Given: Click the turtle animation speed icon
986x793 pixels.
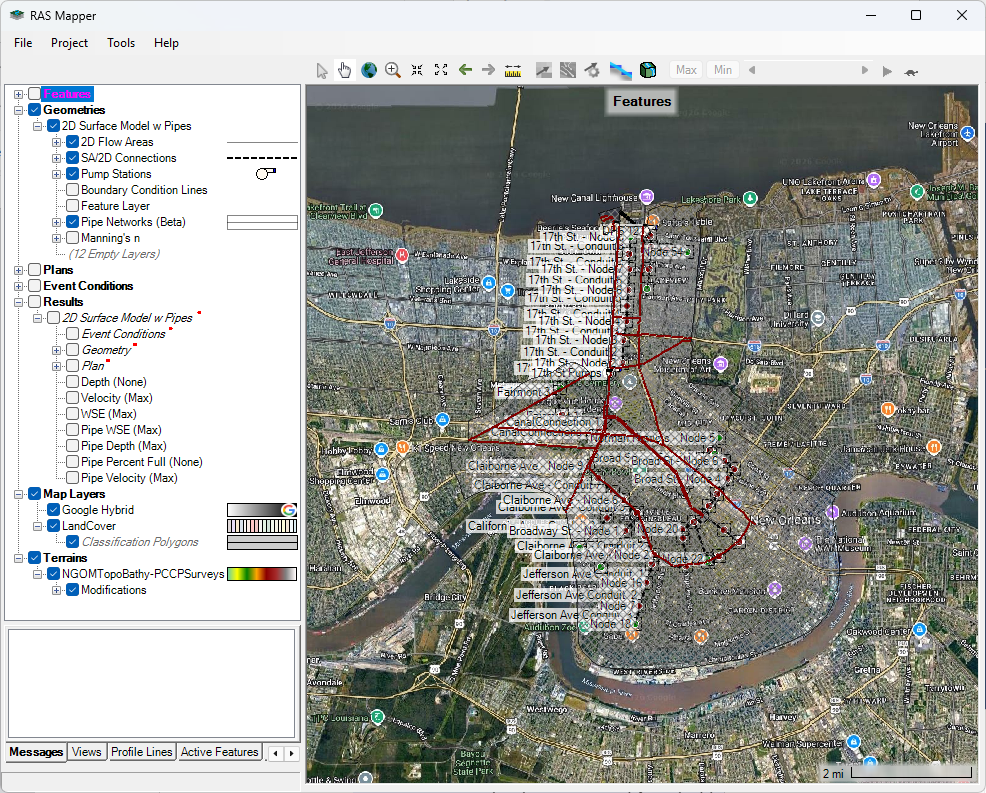Looking at the screenshot, I should click(x=911, y=72).
